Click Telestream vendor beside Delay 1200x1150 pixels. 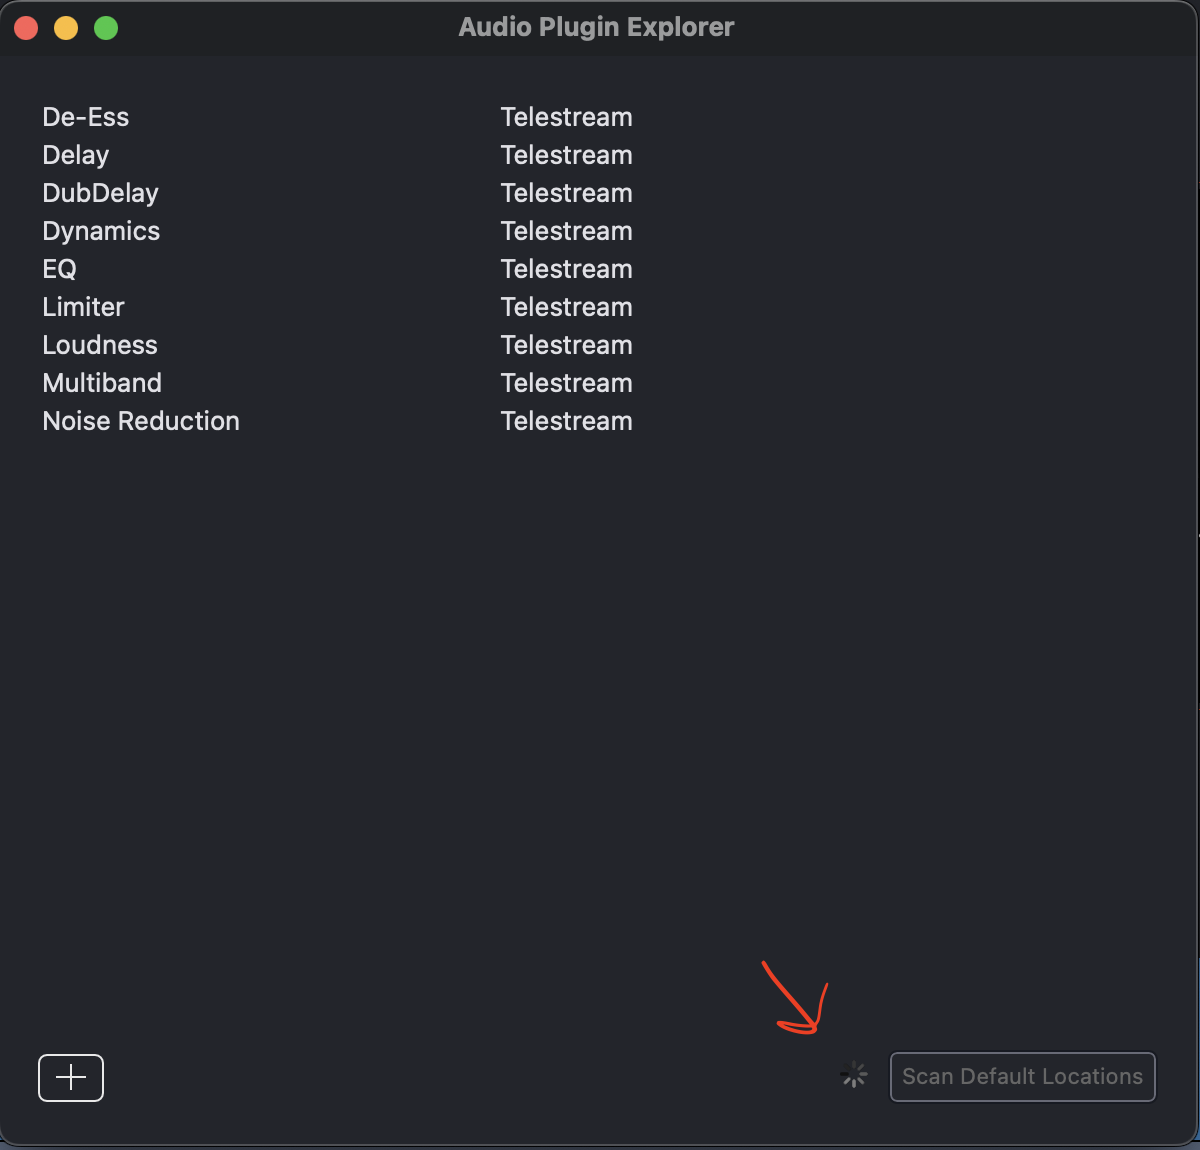point(567,155)
